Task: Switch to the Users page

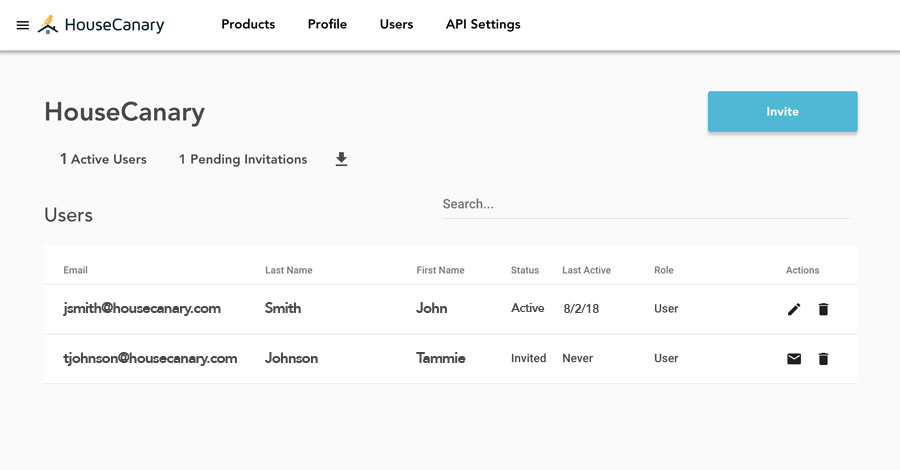Action: click(x=396, y=24)
